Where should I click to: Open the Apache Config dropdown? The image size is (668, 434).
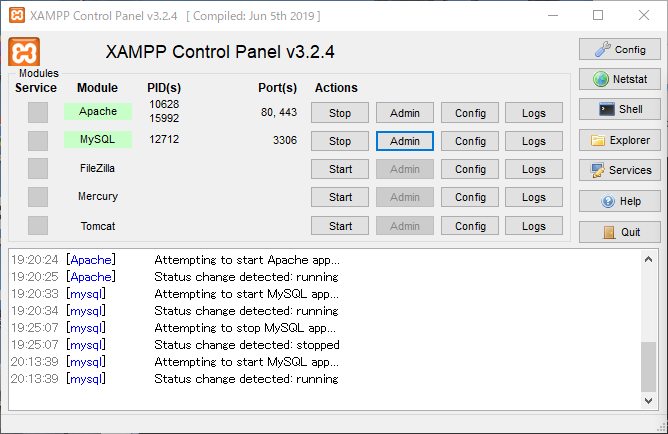coord(470,113)
